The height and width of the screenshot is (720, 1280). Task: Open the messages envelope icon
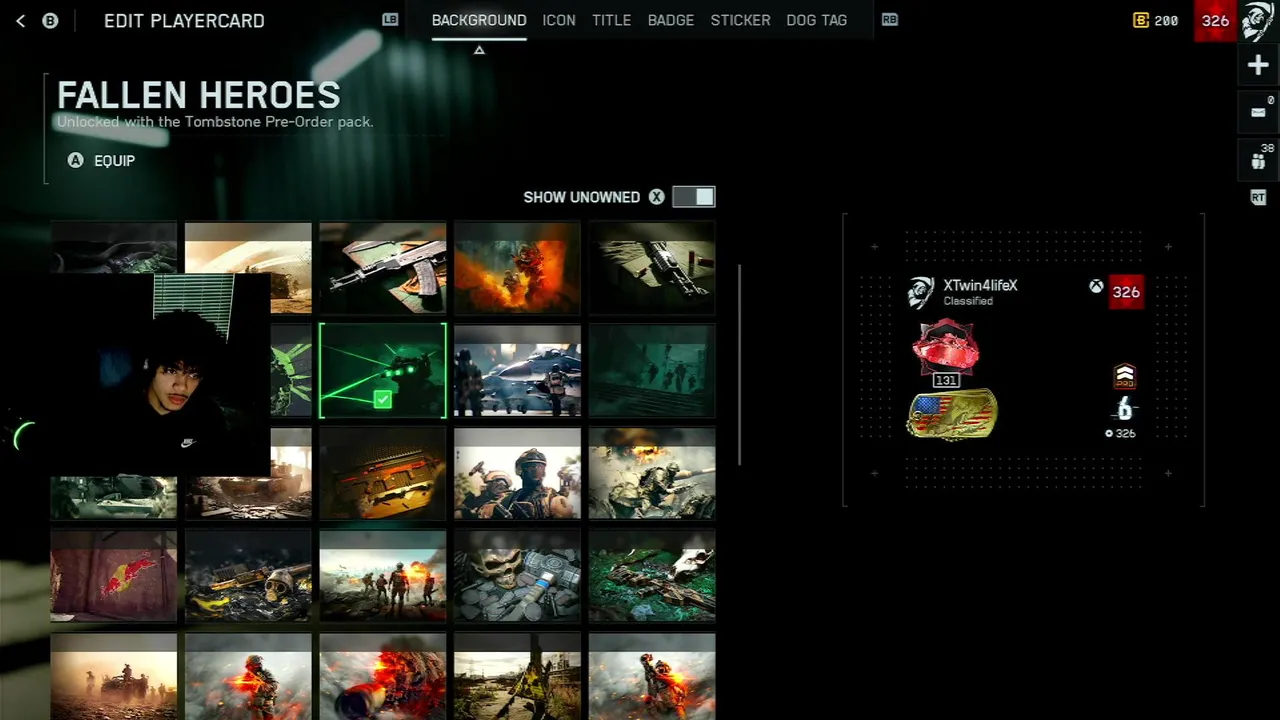pyautogui.click(x=1258, y=112)
